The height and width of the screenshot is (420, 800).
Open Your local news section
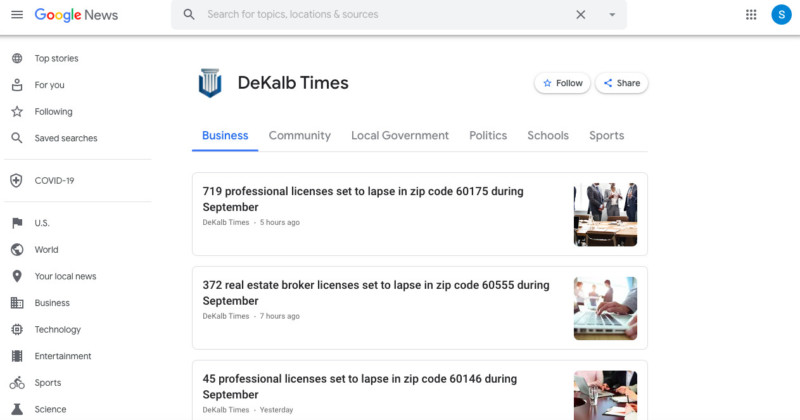coord(65,276)
